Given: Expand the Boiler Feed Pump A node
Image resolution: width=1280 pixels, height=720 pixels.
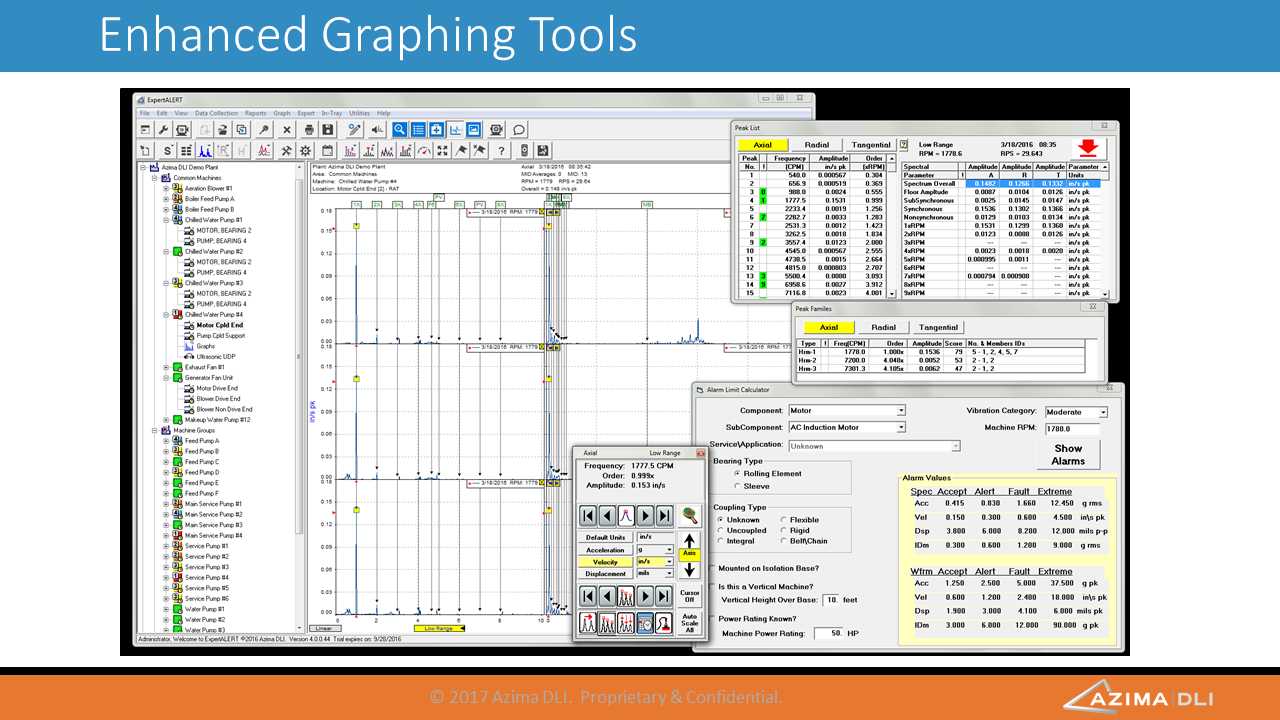Looking at the screenshot, I should [166, 199].
